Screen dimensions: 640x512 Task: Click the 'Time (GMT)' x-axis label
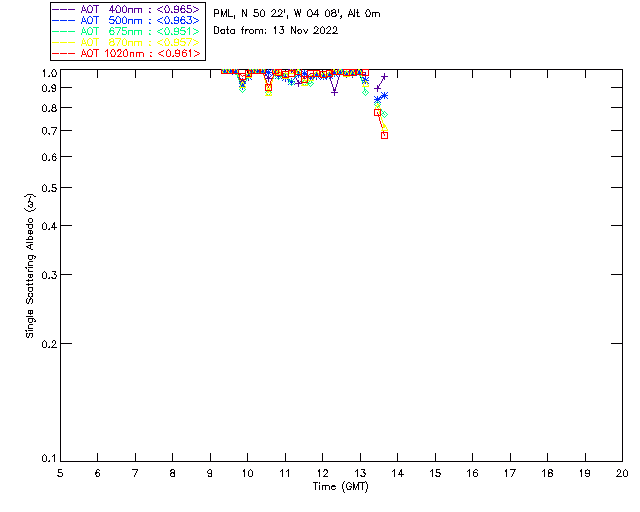click(341, 487)
